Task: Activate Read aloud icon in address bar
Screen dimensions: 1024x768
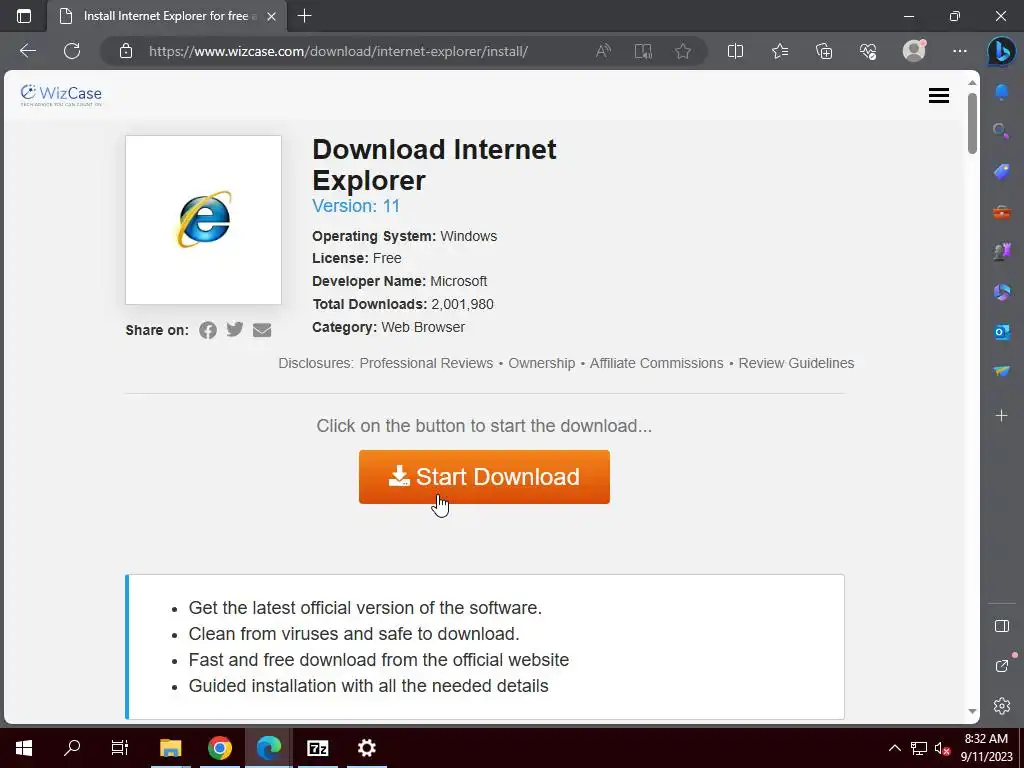Action: point(603,51)
